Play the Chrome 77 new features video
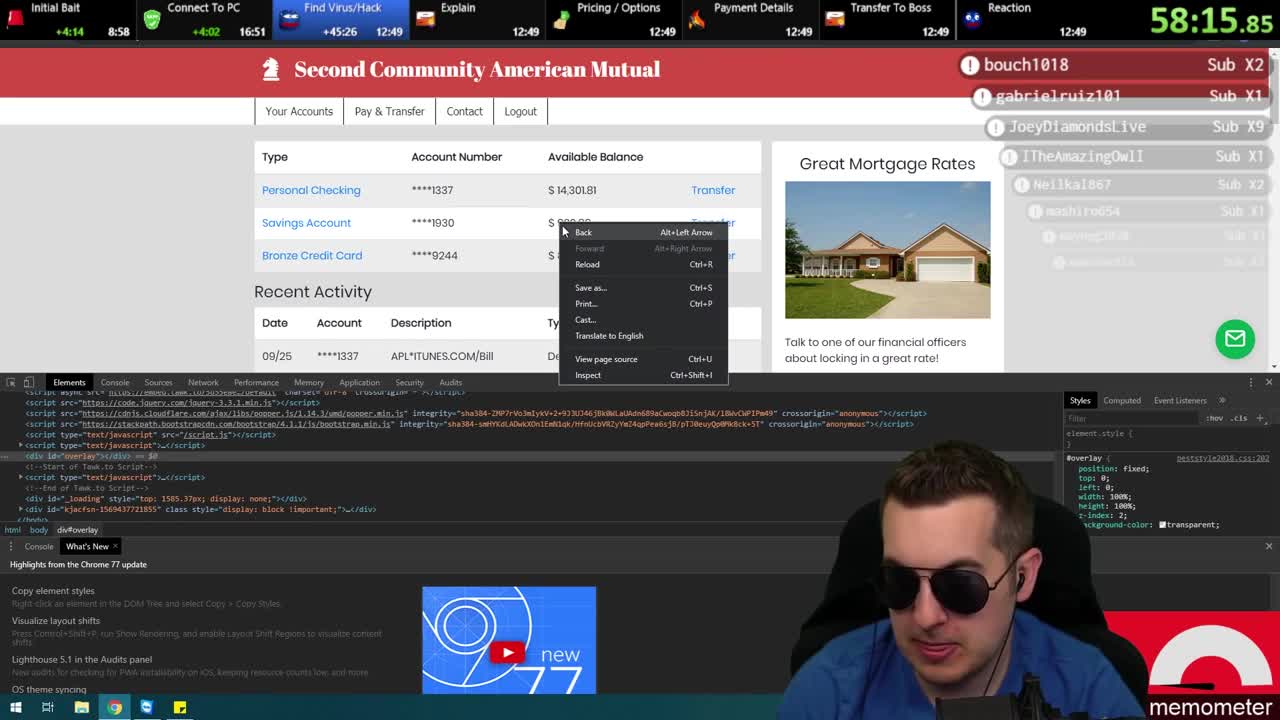This screenshot has width=1280, height=720. pyautogui.click(x=508, y=652)
